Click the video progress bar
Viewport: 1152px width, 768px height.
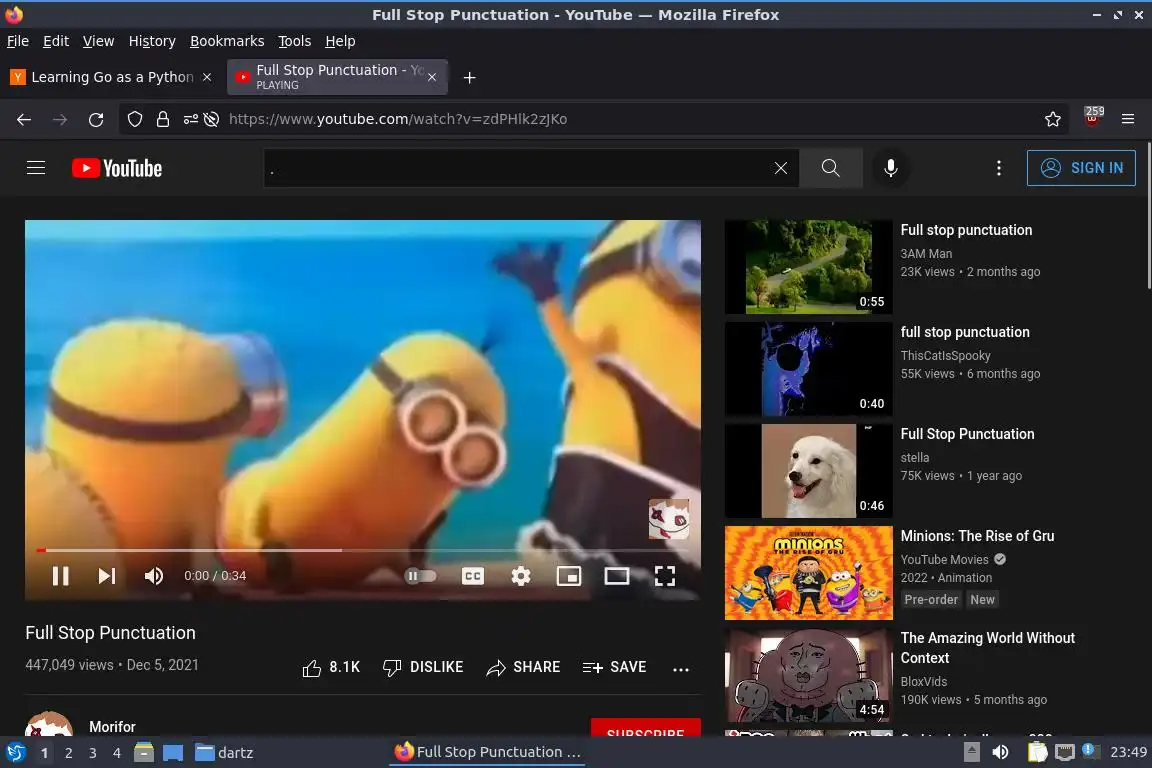tap(363, 550)
